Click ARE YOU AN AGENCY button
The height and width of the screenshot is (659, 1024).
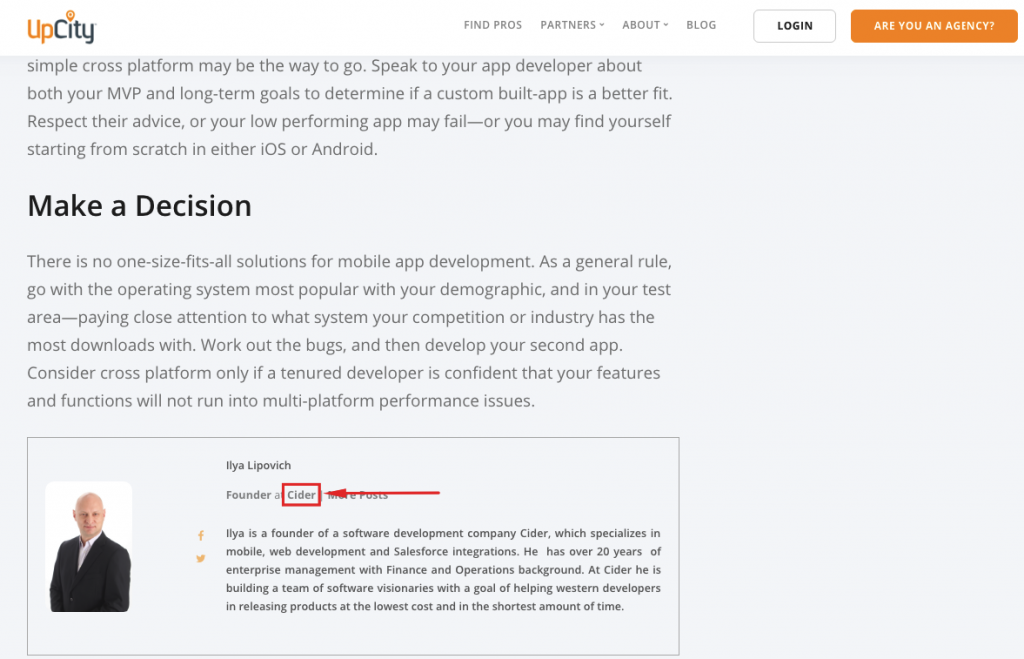pyautogui.click(x=934, y=26)
